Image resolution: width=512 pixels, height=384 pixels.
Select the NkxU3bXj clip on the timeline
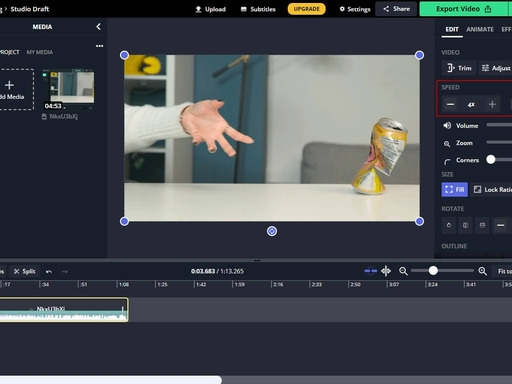pos(64,310)
